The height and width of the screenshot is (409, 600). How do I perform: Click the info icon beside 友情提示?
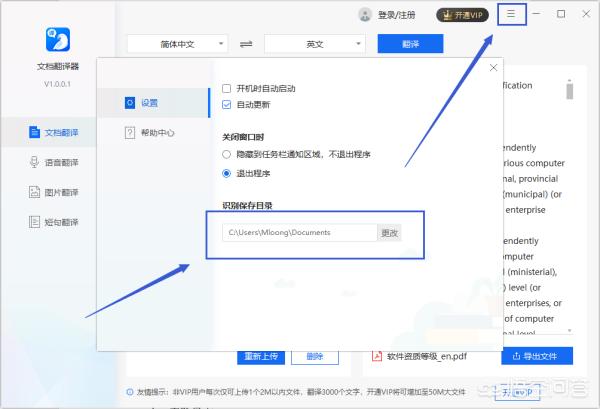point(130,392)
